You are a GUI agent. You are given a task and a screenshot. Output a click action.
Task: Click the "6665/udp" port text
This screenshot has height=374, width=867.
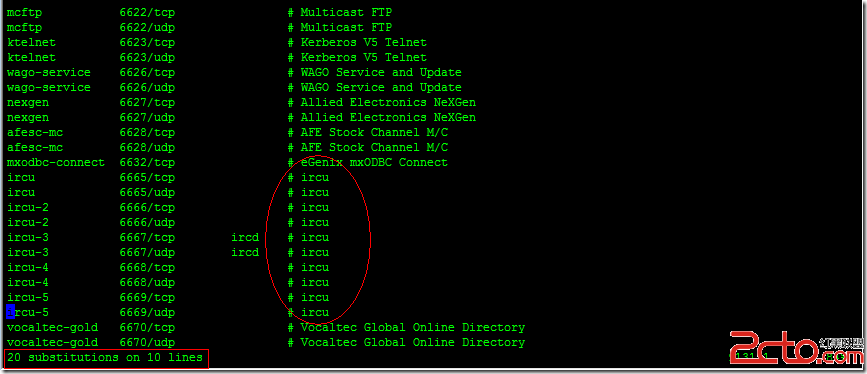click(x=147, y=193)
